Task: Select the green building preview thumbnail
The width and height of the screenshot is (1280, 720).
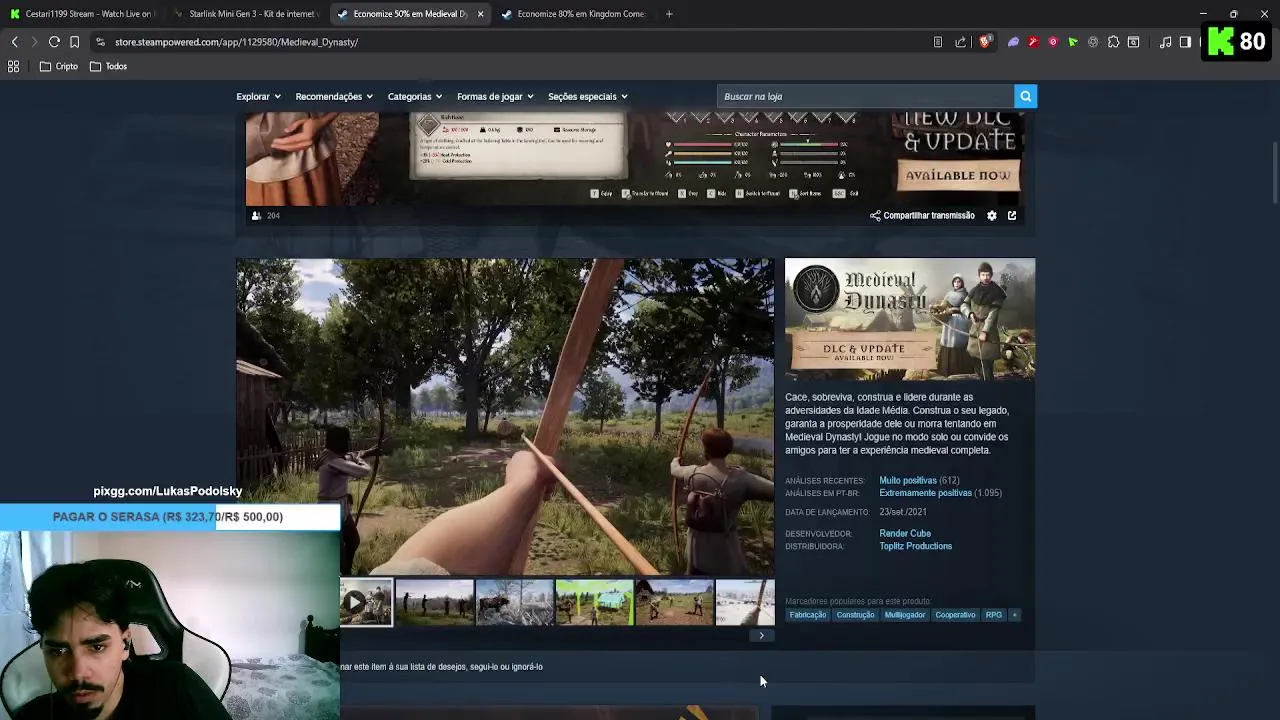Action: [x=594, y=602]
